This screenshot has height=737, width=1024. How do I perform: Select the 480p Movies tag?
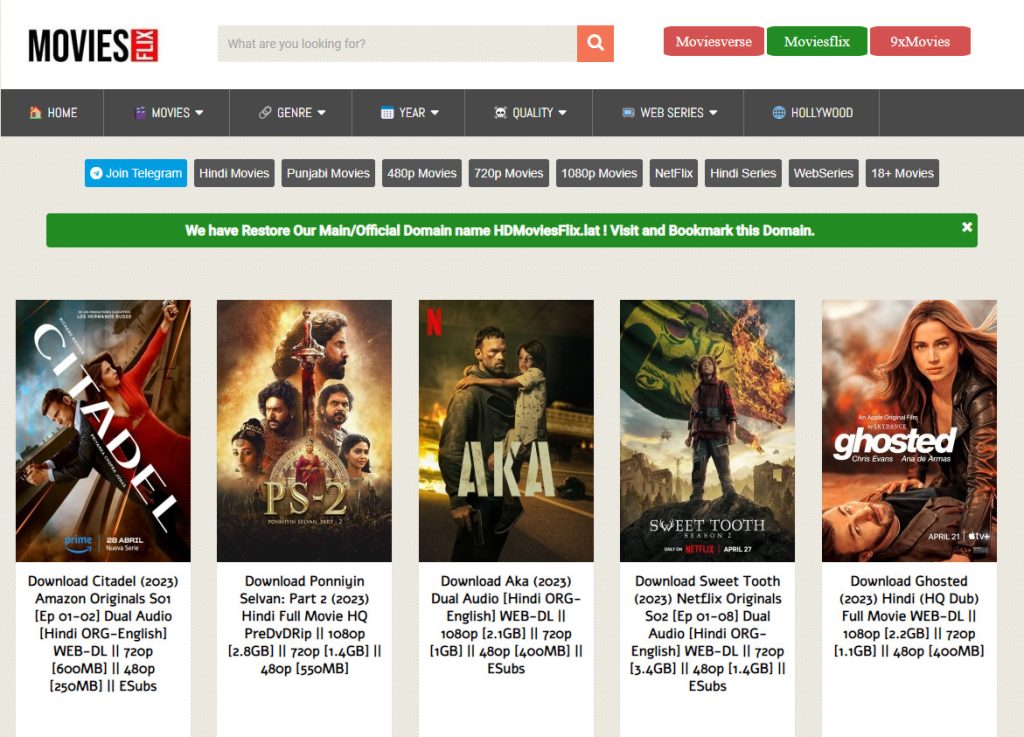coord(421,173)
